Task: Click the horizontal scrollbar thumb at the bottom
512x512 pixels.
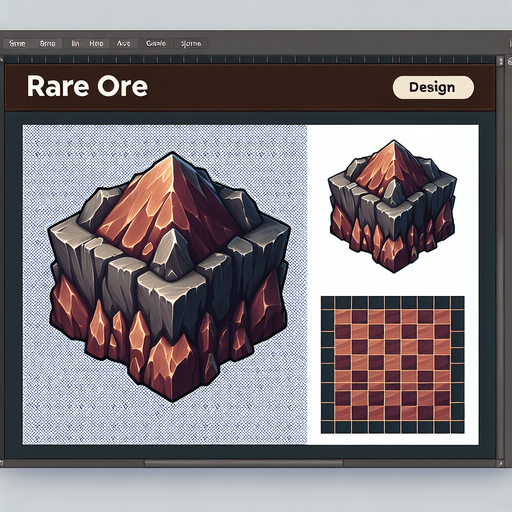Action: click(x=244, y=463)
